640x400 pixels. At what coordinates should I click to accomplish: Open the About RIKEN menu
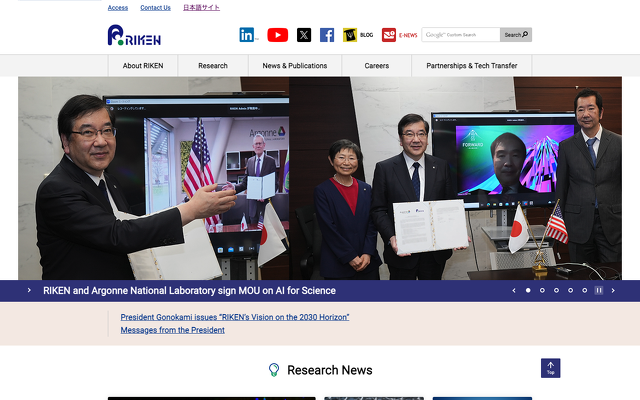143,66
